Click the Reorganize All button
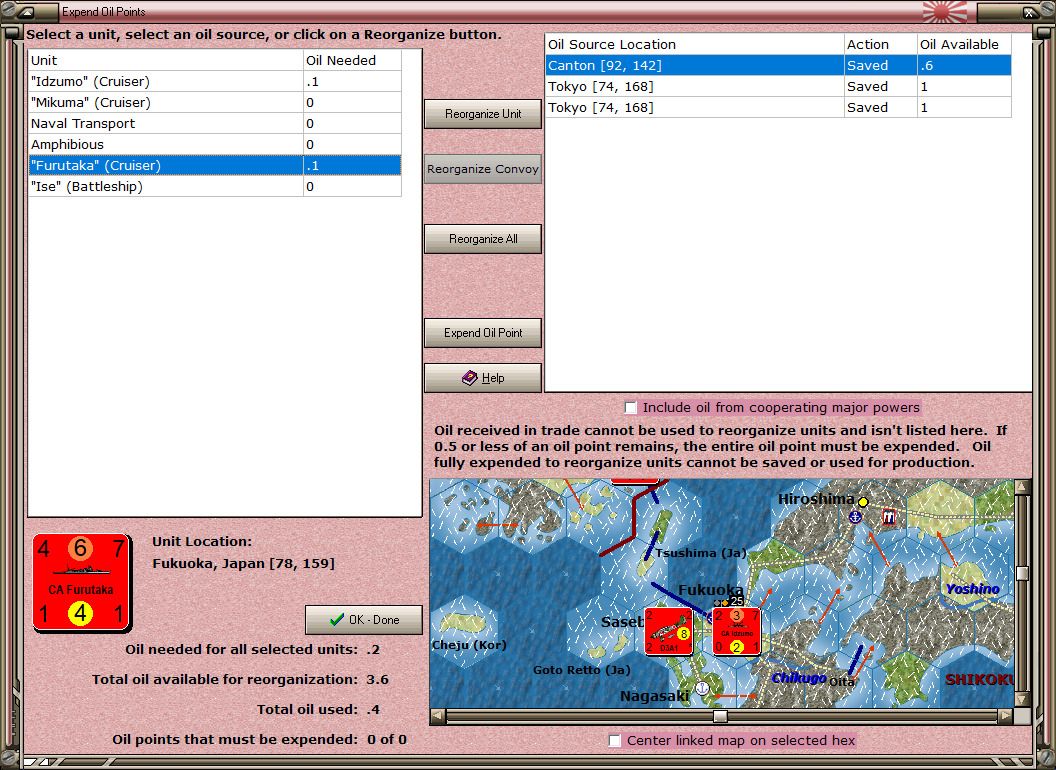Screen dimensions: 1056x770 click(x=483, y=239)
